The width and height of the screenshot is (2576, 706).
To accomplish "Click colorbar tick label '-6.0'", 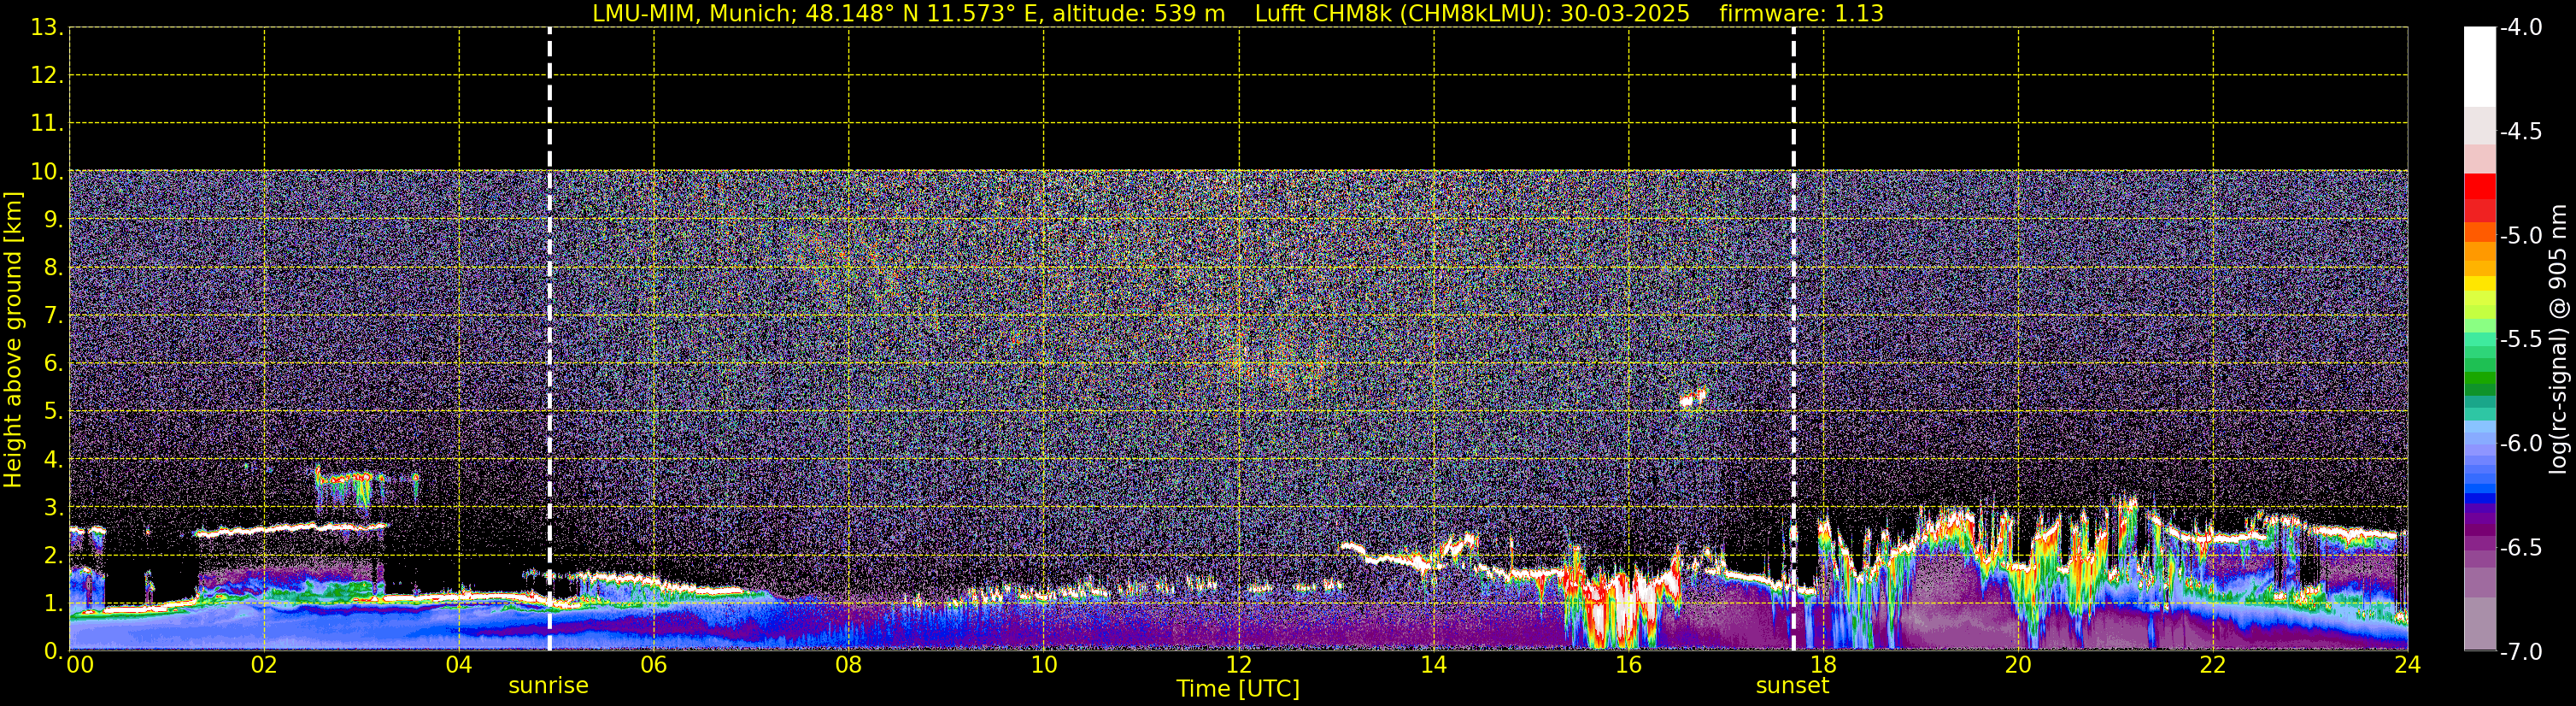I will pos(2521,444).
